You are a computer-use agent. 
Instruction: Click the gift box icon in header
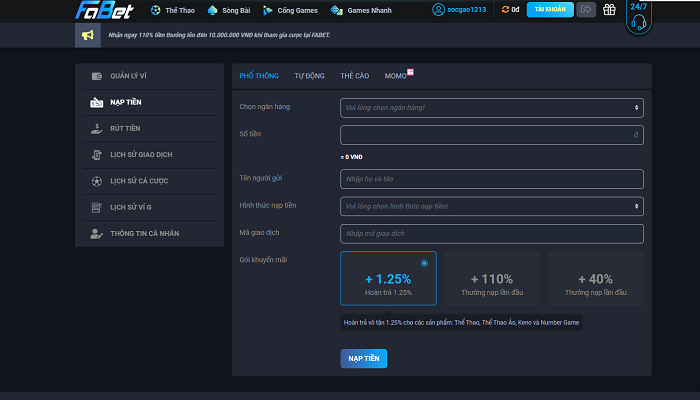click(609, 10)
